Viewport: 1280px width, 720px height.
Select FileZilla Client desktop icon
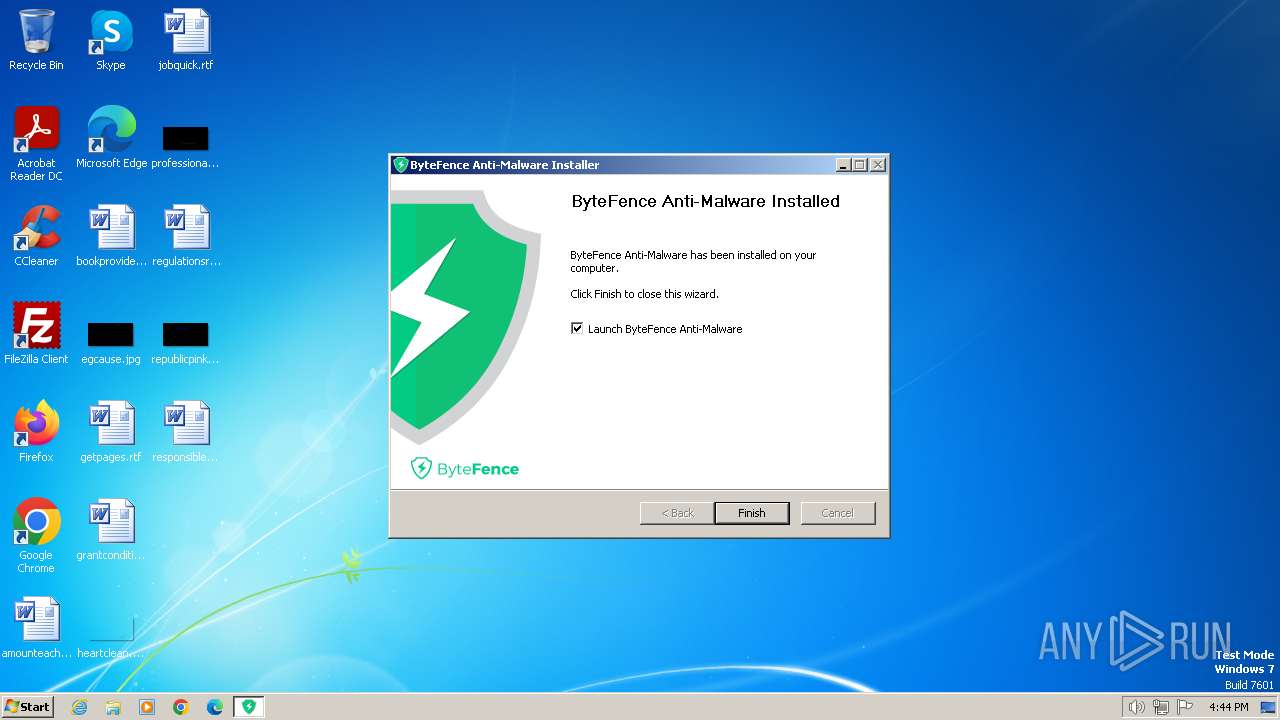pos(36,333)
